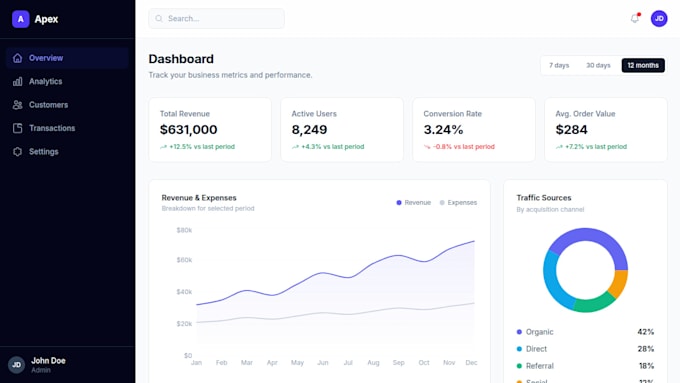The width and height of the screenshot is (680, 383).
Task: Click the Revenue & Expenses title
Action: tap(199, 198)
